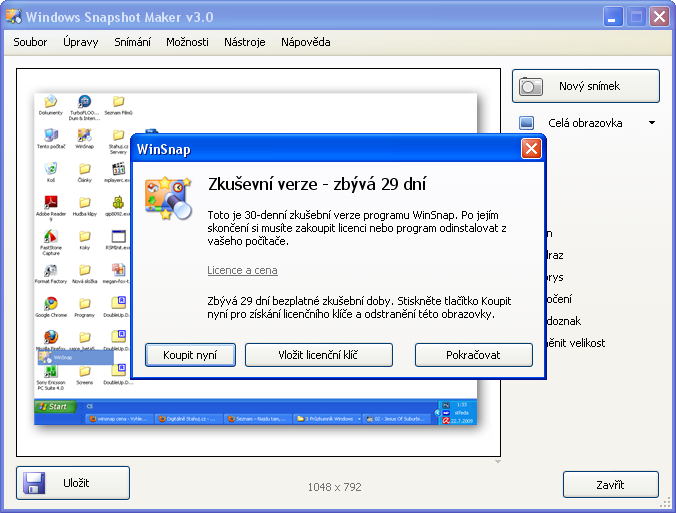Viewport: 676px width, 513px height.
Task: Click the Články folder in the preview
Action: pyautogui.click(x=84, y=172)
